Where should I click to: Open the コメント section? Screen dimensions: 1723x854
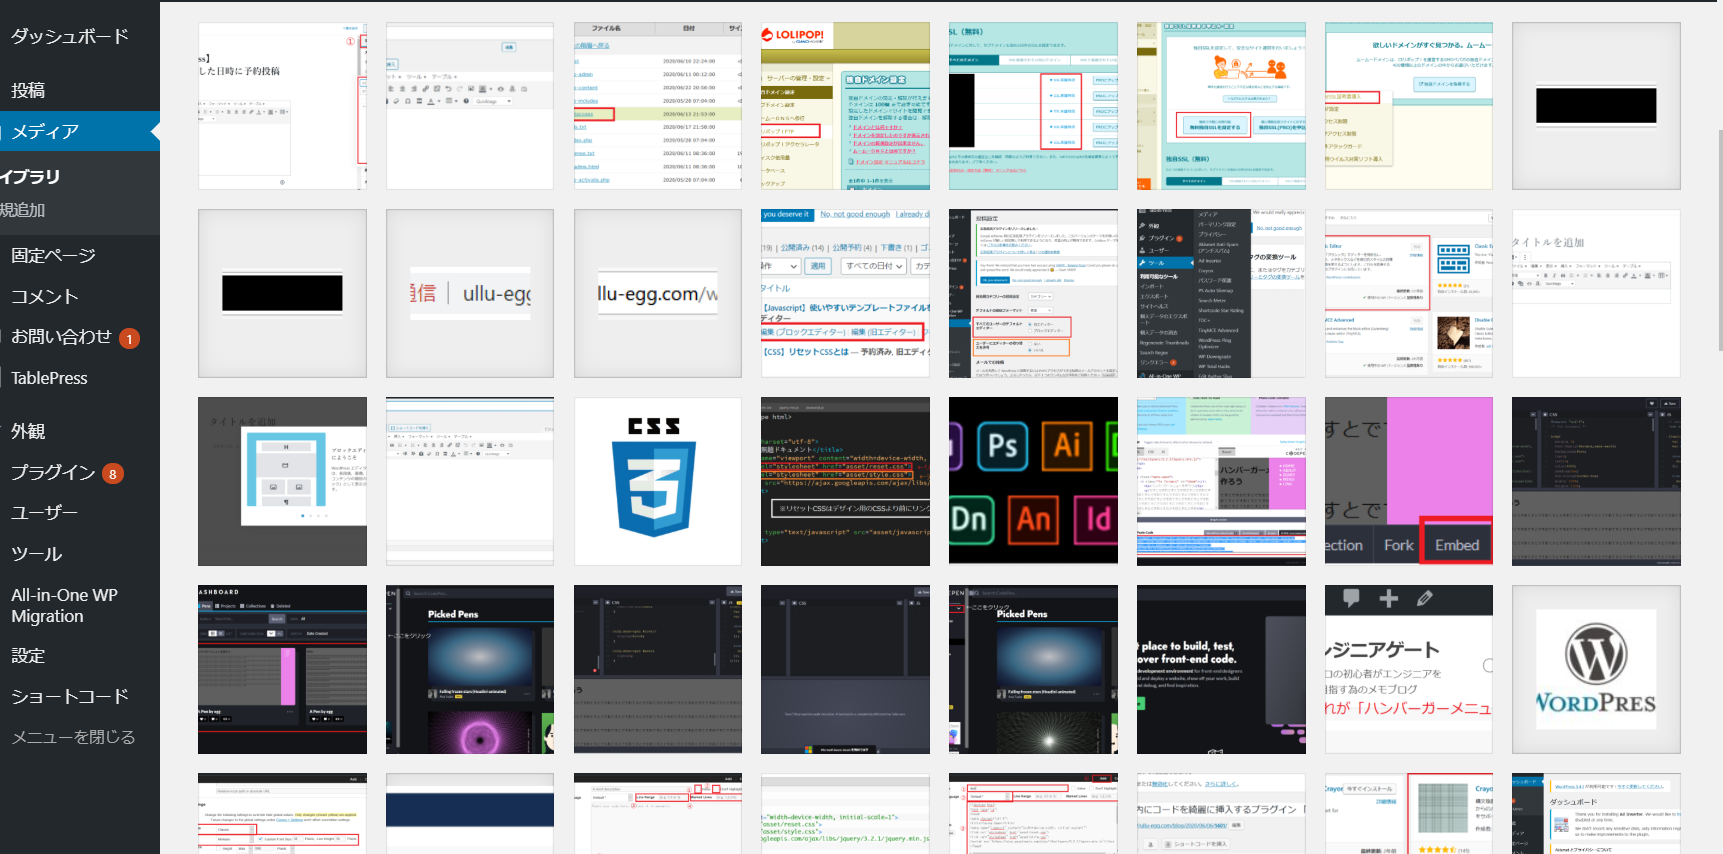[44, 296]
